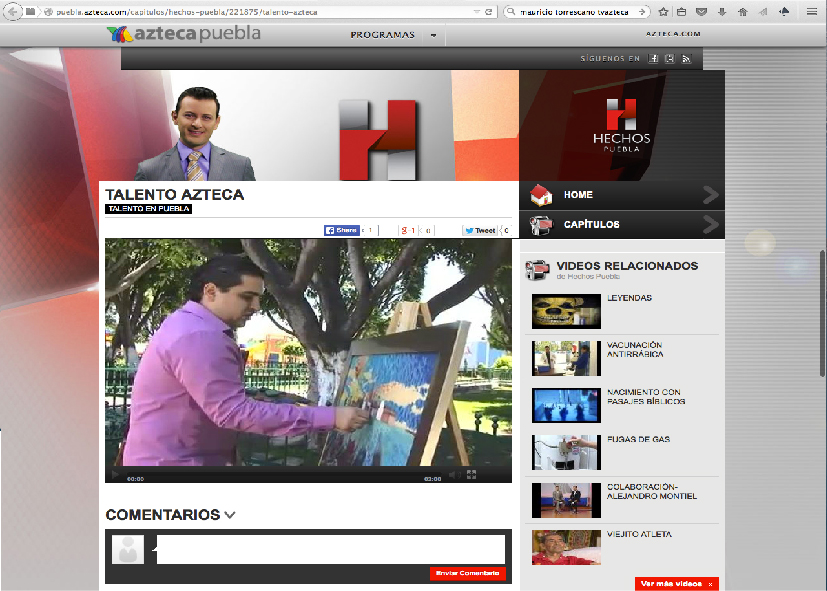
Task: Click the Pocket icon in browser toolbar
Action: point(701,12)
